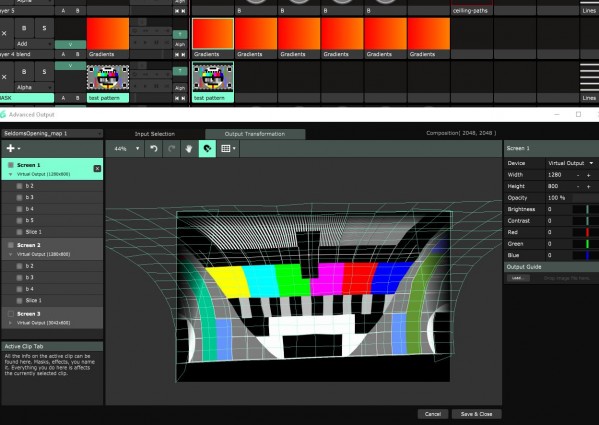Open the Device Virtual Output dropdown
The image size is (599, 425).
(571, 163)
